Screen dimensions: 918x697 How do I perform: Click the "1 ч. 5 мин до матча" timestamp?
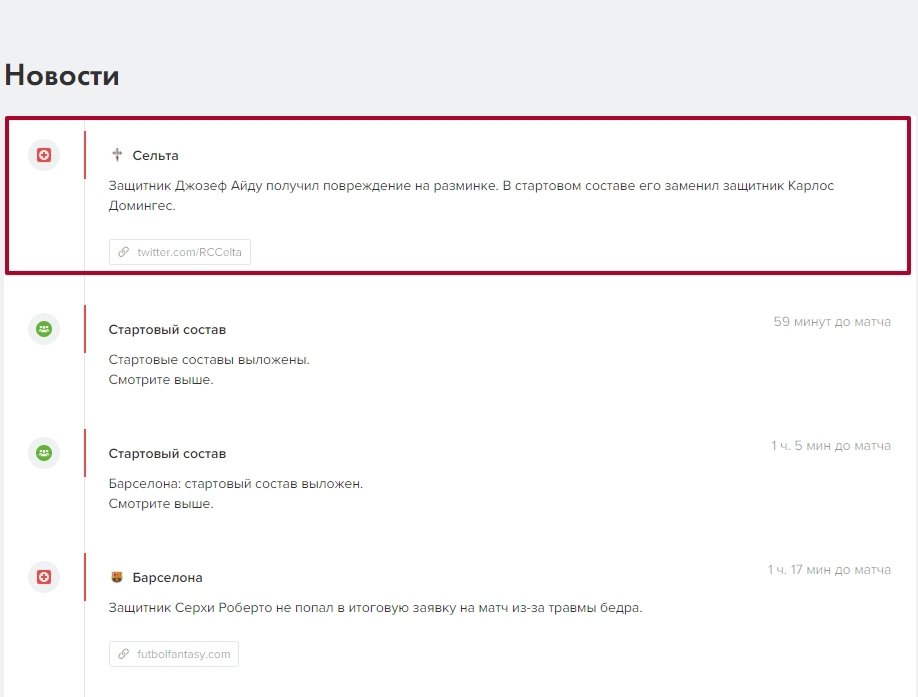click(830, 446)
